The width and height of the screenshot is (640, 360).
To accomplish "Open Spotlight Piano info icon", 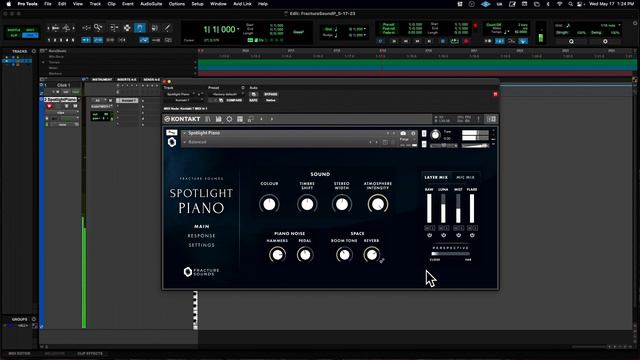I will click(413, 133).
